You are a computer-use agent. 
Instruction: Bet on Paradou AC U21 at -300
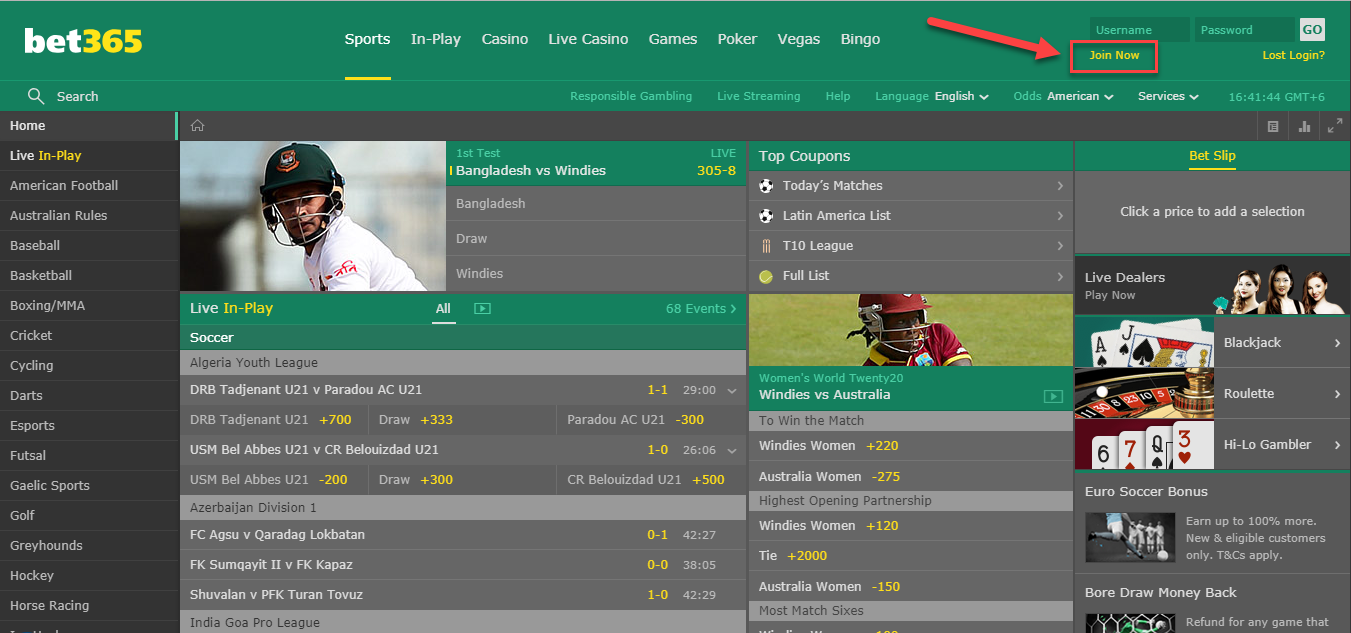(x=651, y=420)
